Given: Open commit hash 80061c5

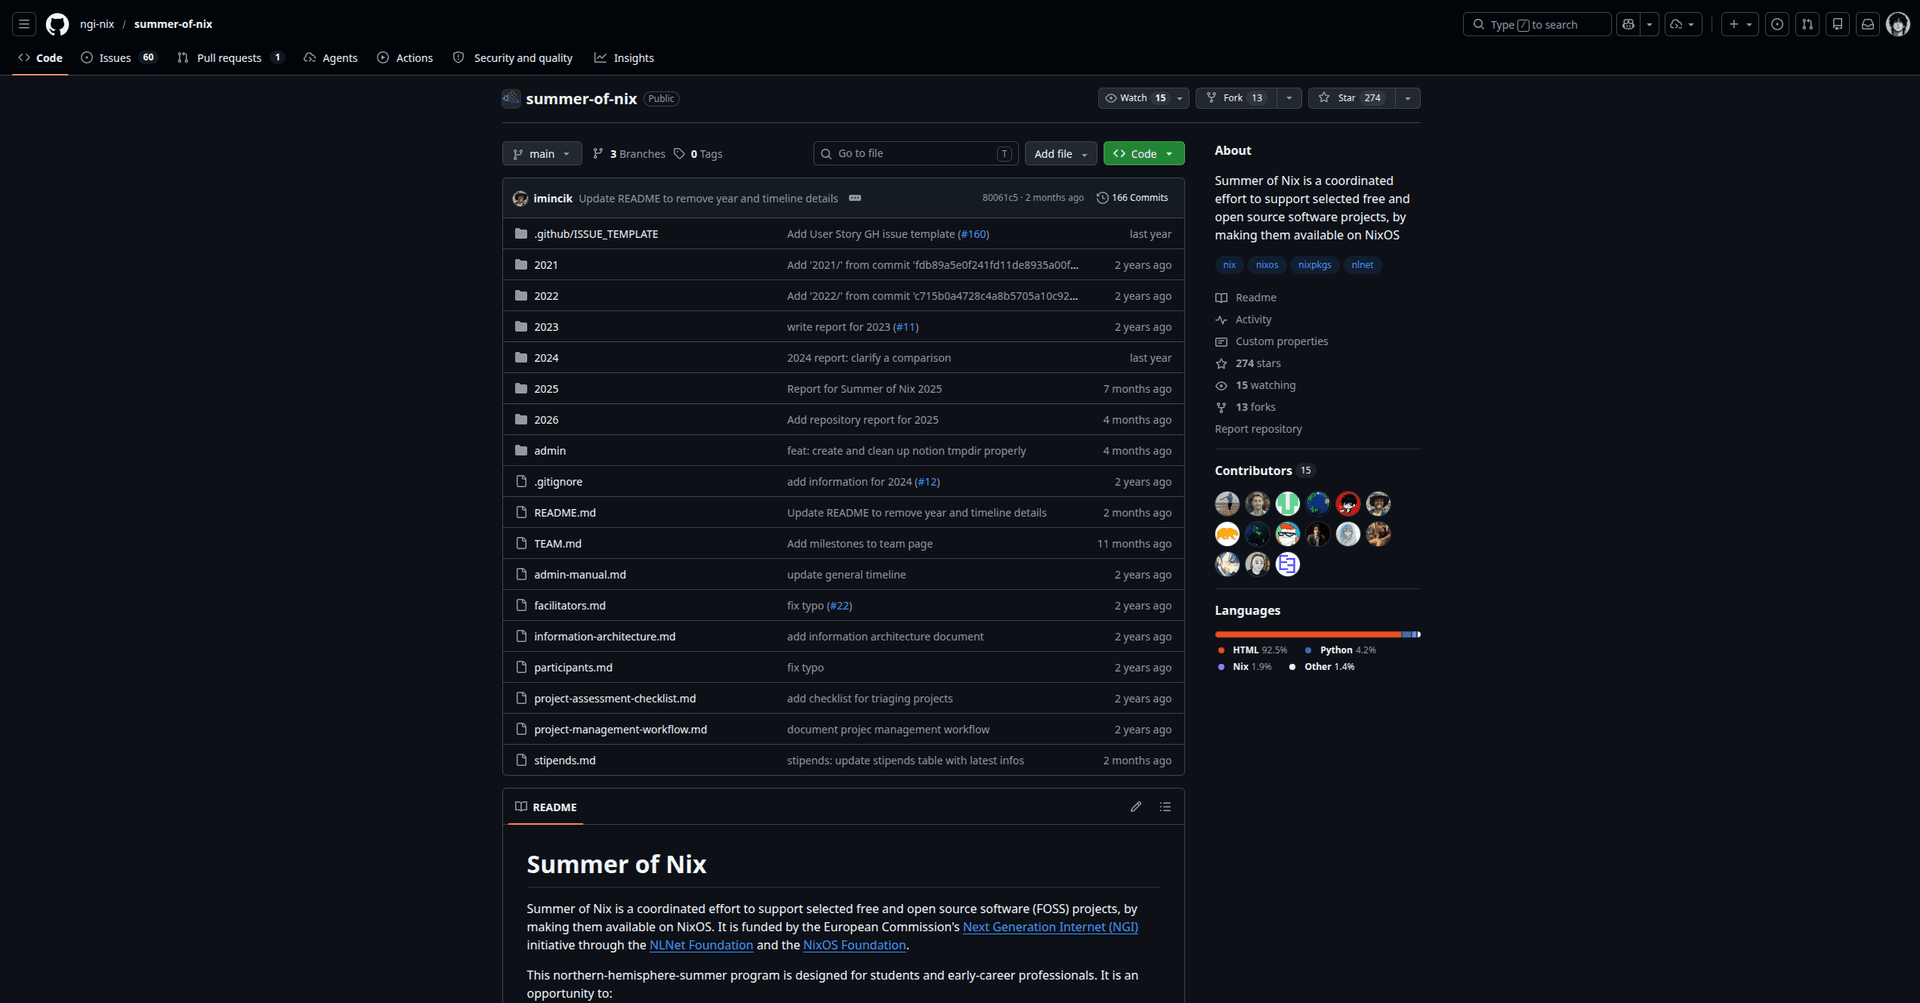Looking at the screenshot, I should pos(1000,198).
